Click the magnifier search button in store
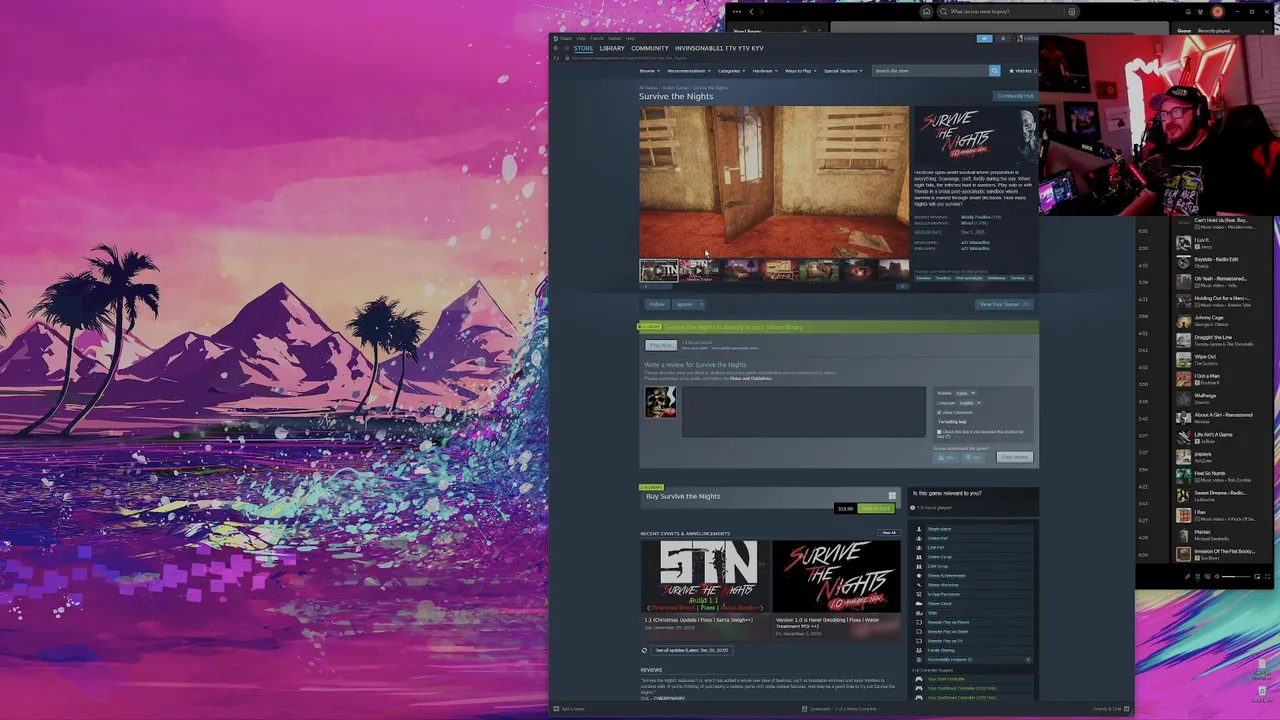The width and height of the screenshot is (1280, 720). 994,71
